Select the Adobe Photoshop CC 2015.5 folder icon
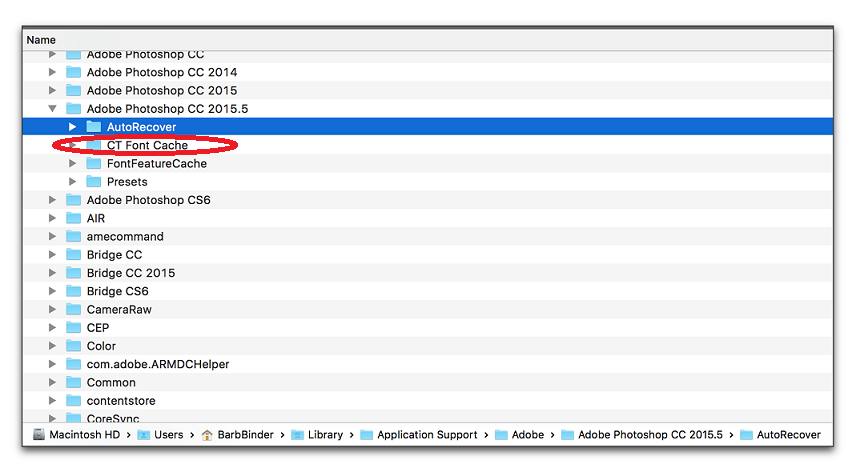 pyautogui.click(x=73, y=109)
